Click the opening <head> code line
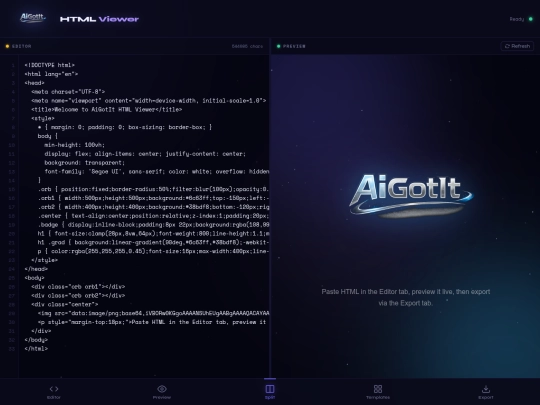Screen dimensions: 540x405 (34, 83)
